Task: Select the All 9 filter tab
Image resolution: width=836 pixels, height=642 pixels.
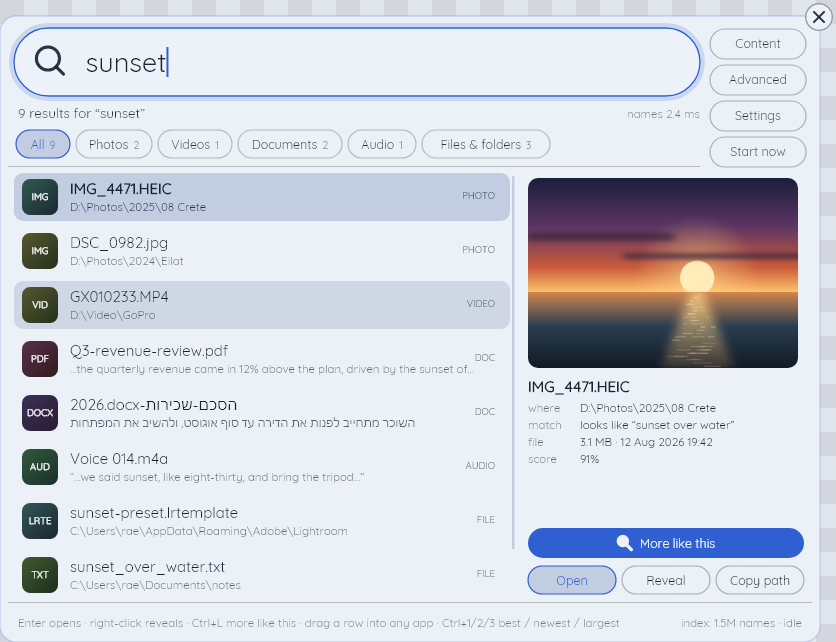Action: [43, 144]
